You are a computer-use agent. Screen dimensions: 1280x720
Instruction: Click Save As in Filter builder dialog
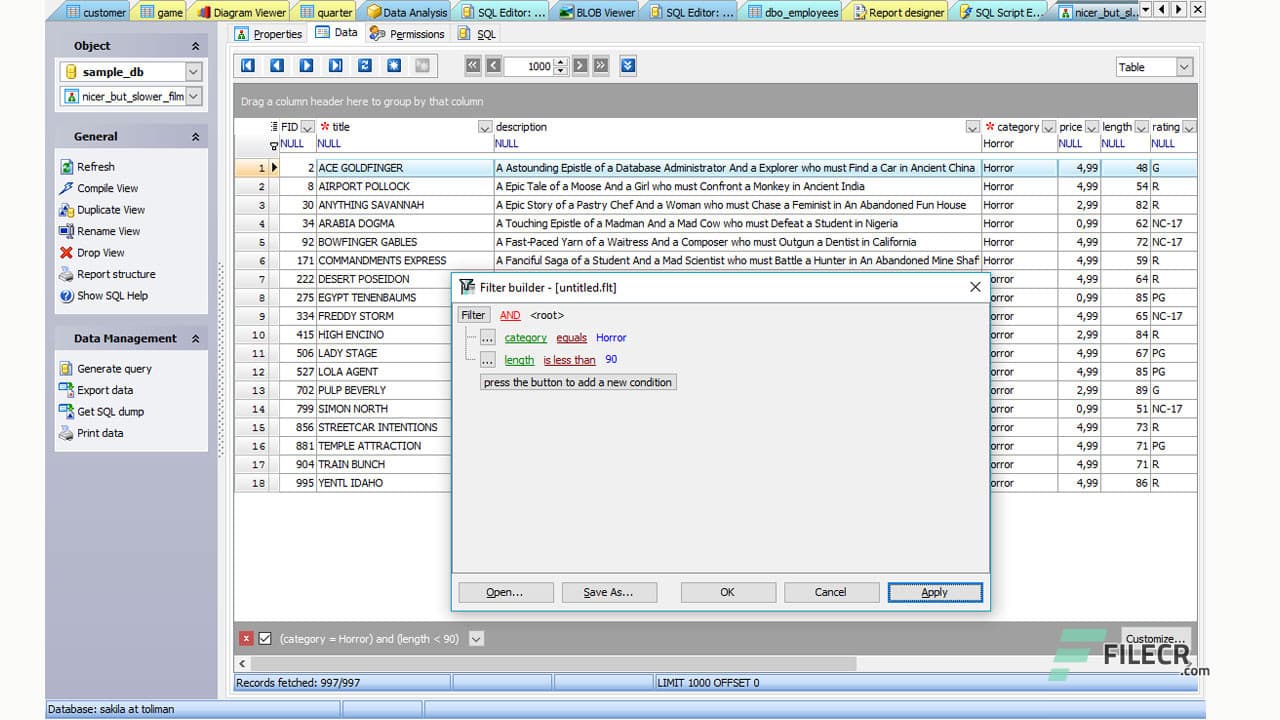point(609,591)
